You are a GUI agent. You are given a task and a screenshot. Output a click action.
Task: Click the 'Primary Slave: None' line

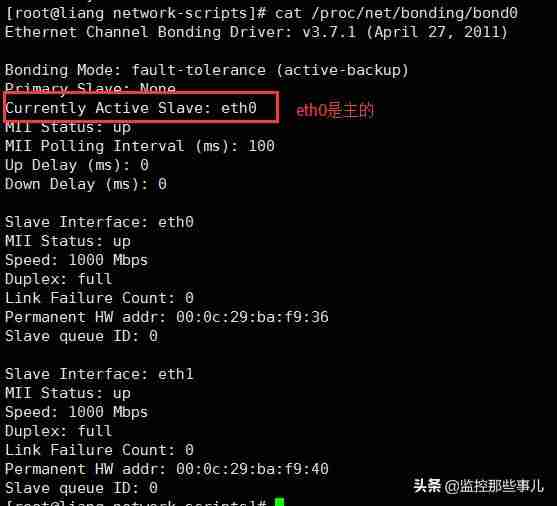pyautogui.click(x=90, y=88)
